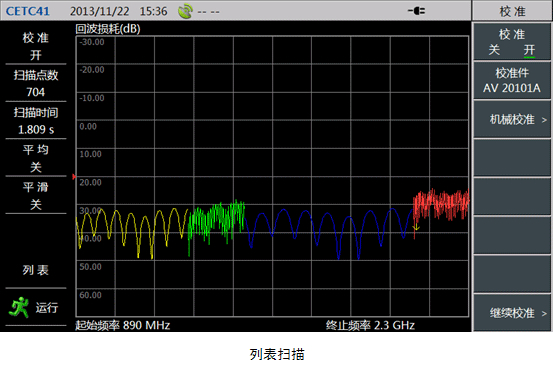
Task: Open the 校准 menu header
Action: [x=512, y=11]
